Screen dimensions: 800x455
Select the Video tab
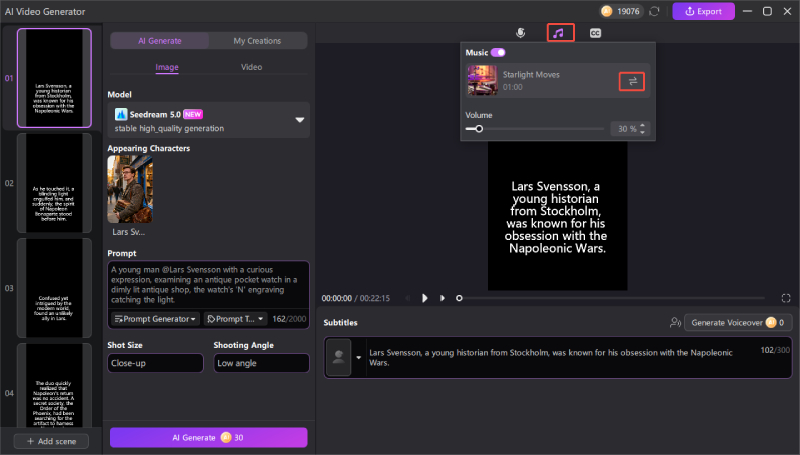252,67
